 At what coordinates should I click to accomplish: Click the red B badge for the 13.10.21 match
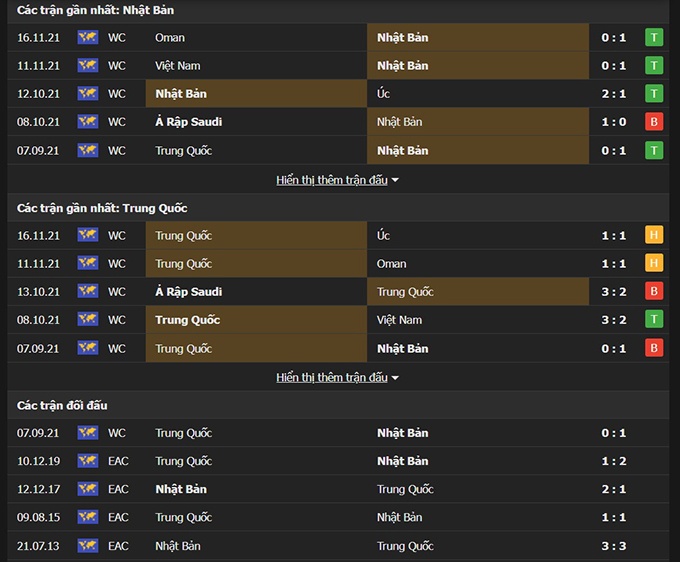[654, 292]
